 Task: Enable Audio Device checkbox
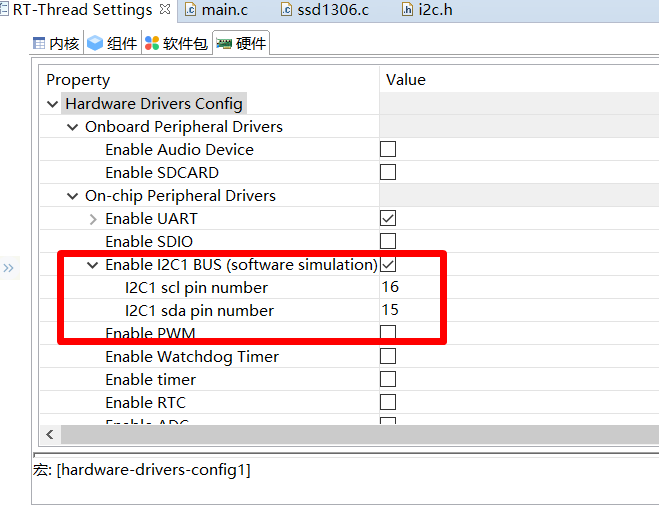tap(388, 149)
